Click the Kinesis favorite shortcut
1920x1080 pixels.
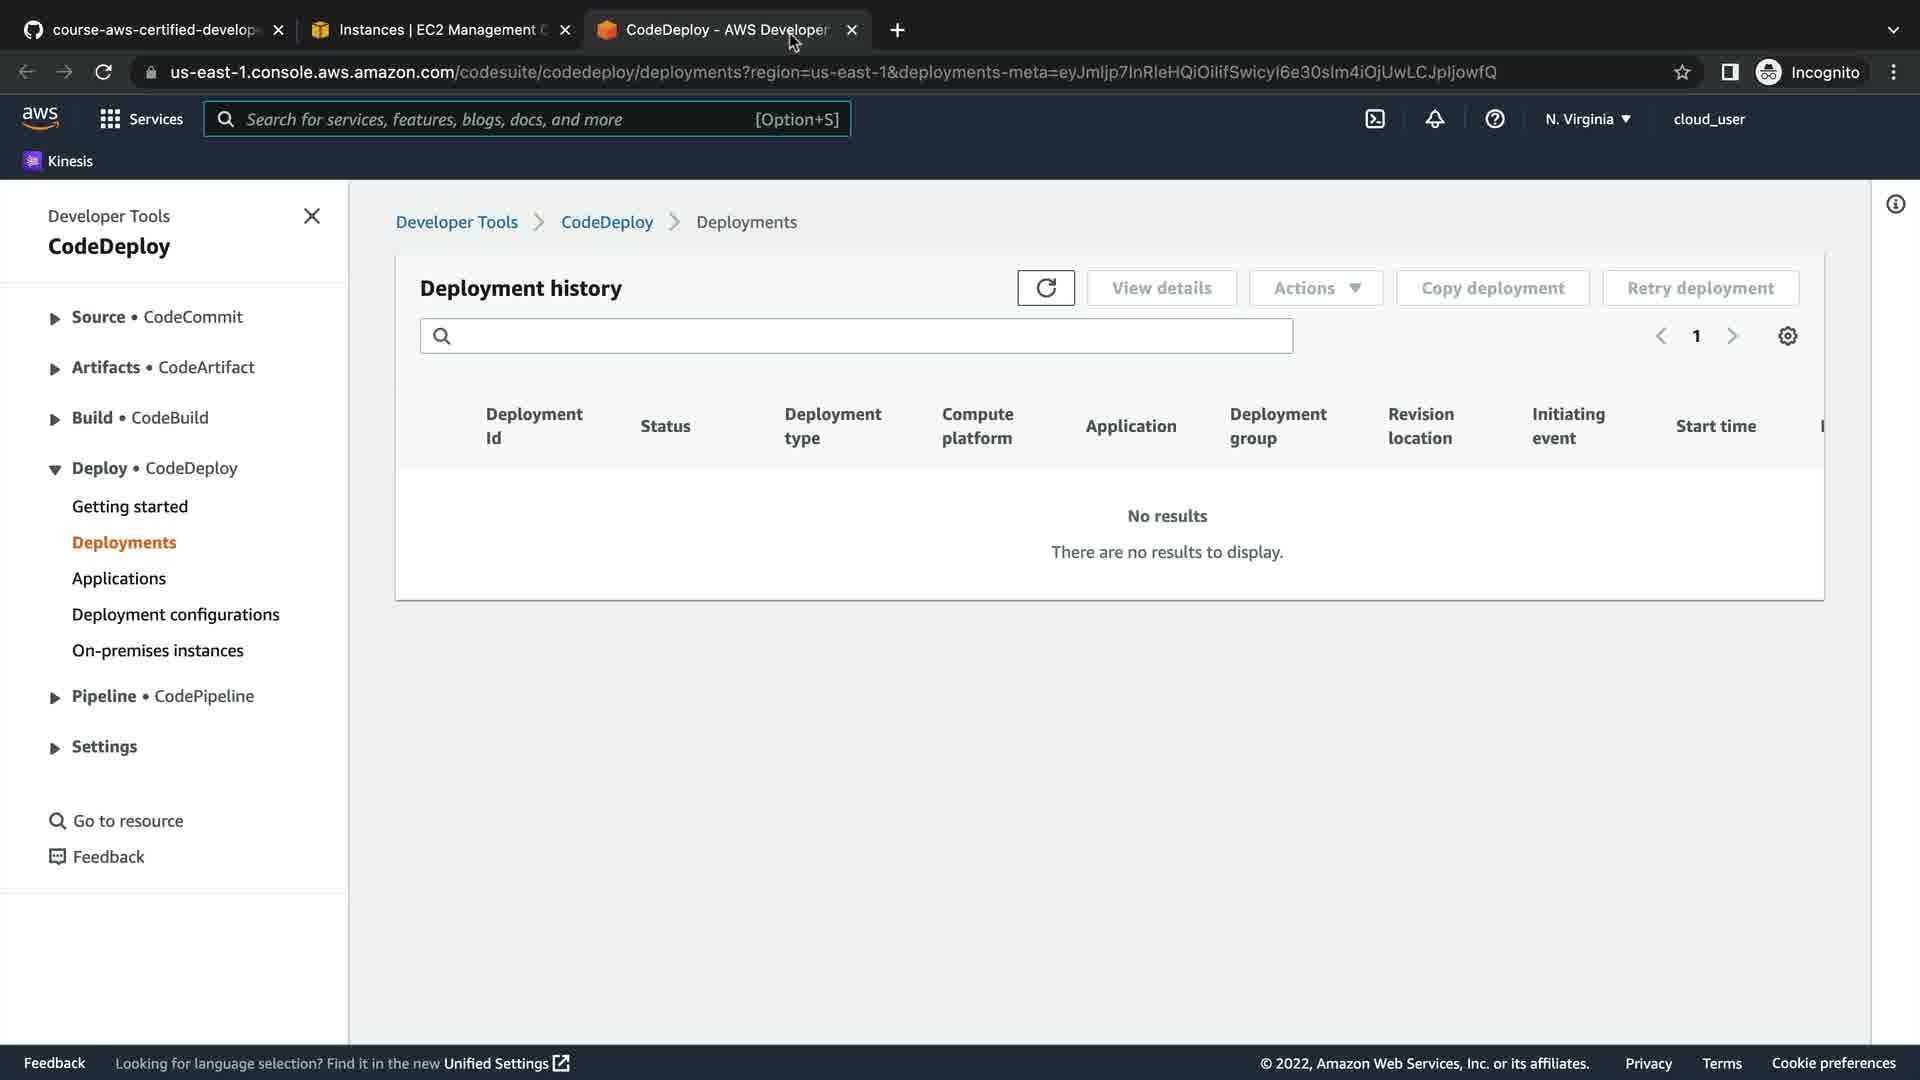[x=58, y=161]
